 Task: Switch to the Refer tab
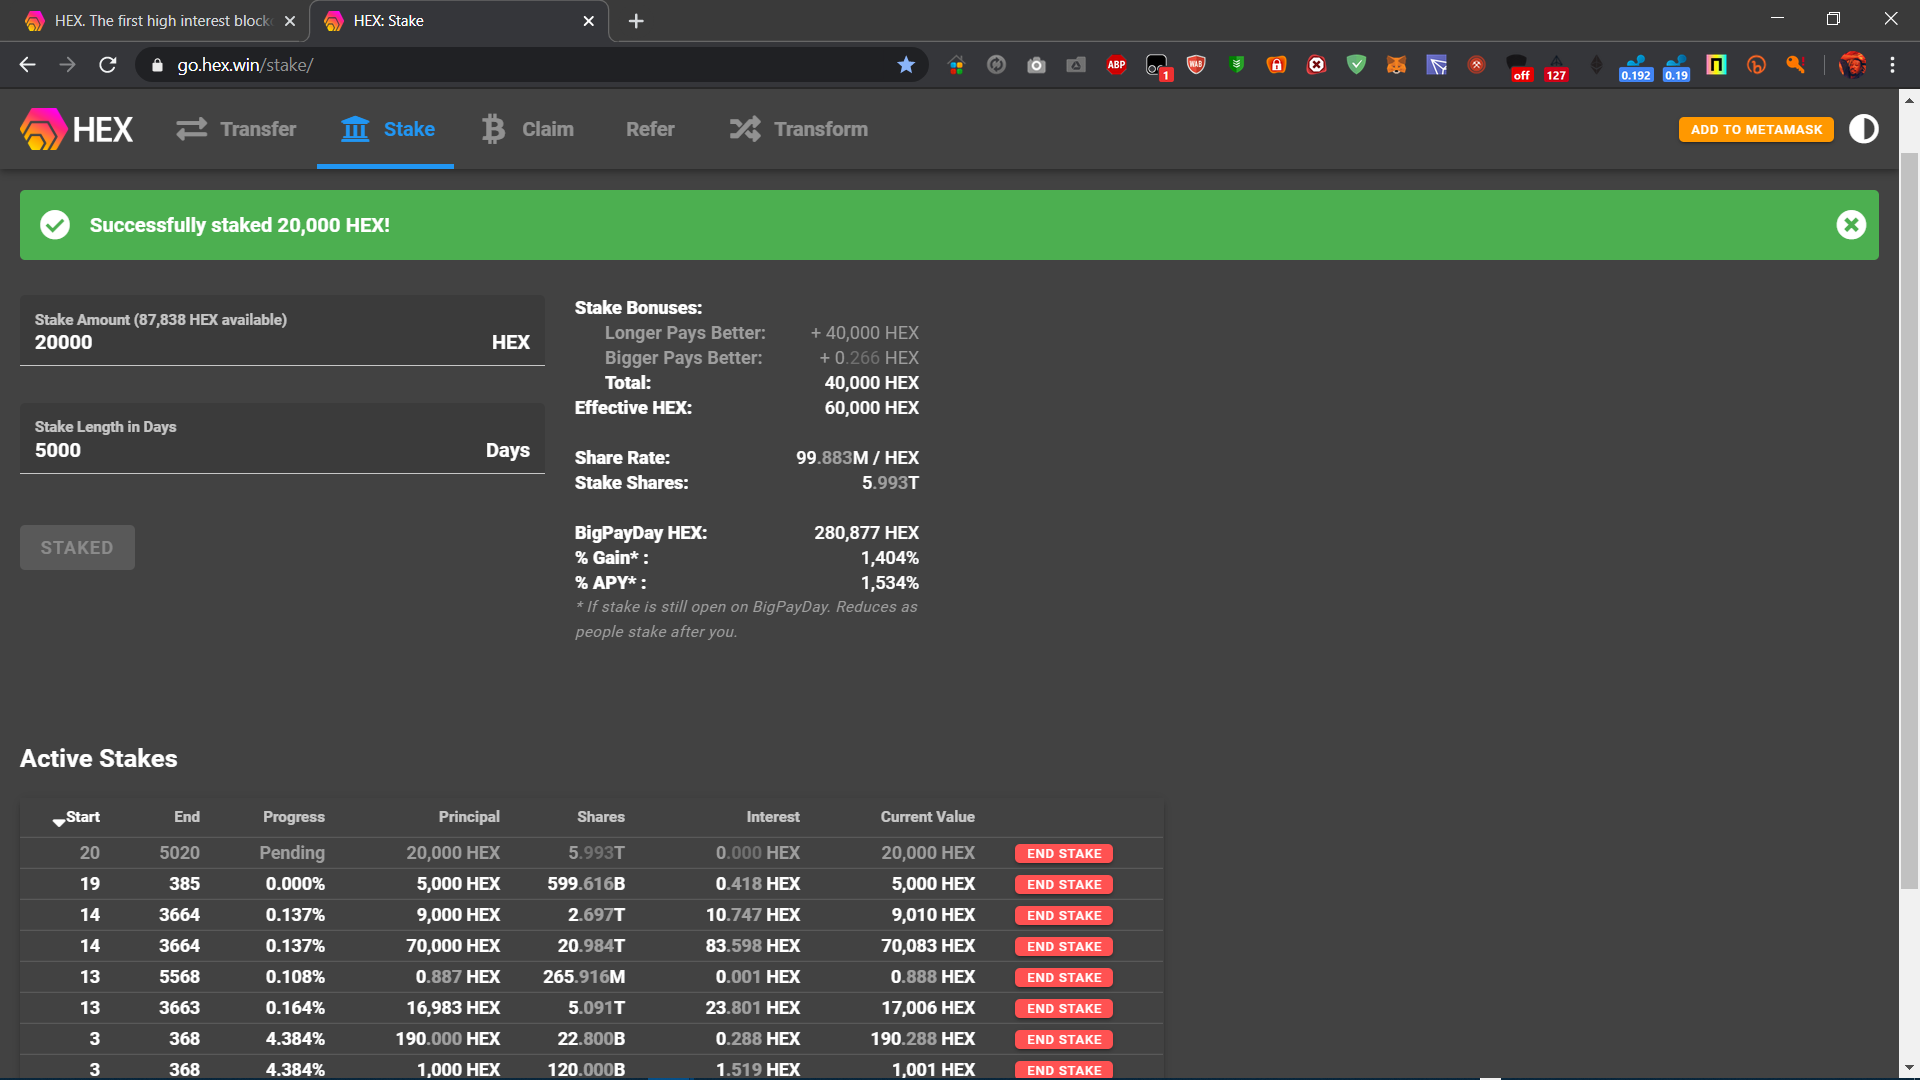point(650,129)
